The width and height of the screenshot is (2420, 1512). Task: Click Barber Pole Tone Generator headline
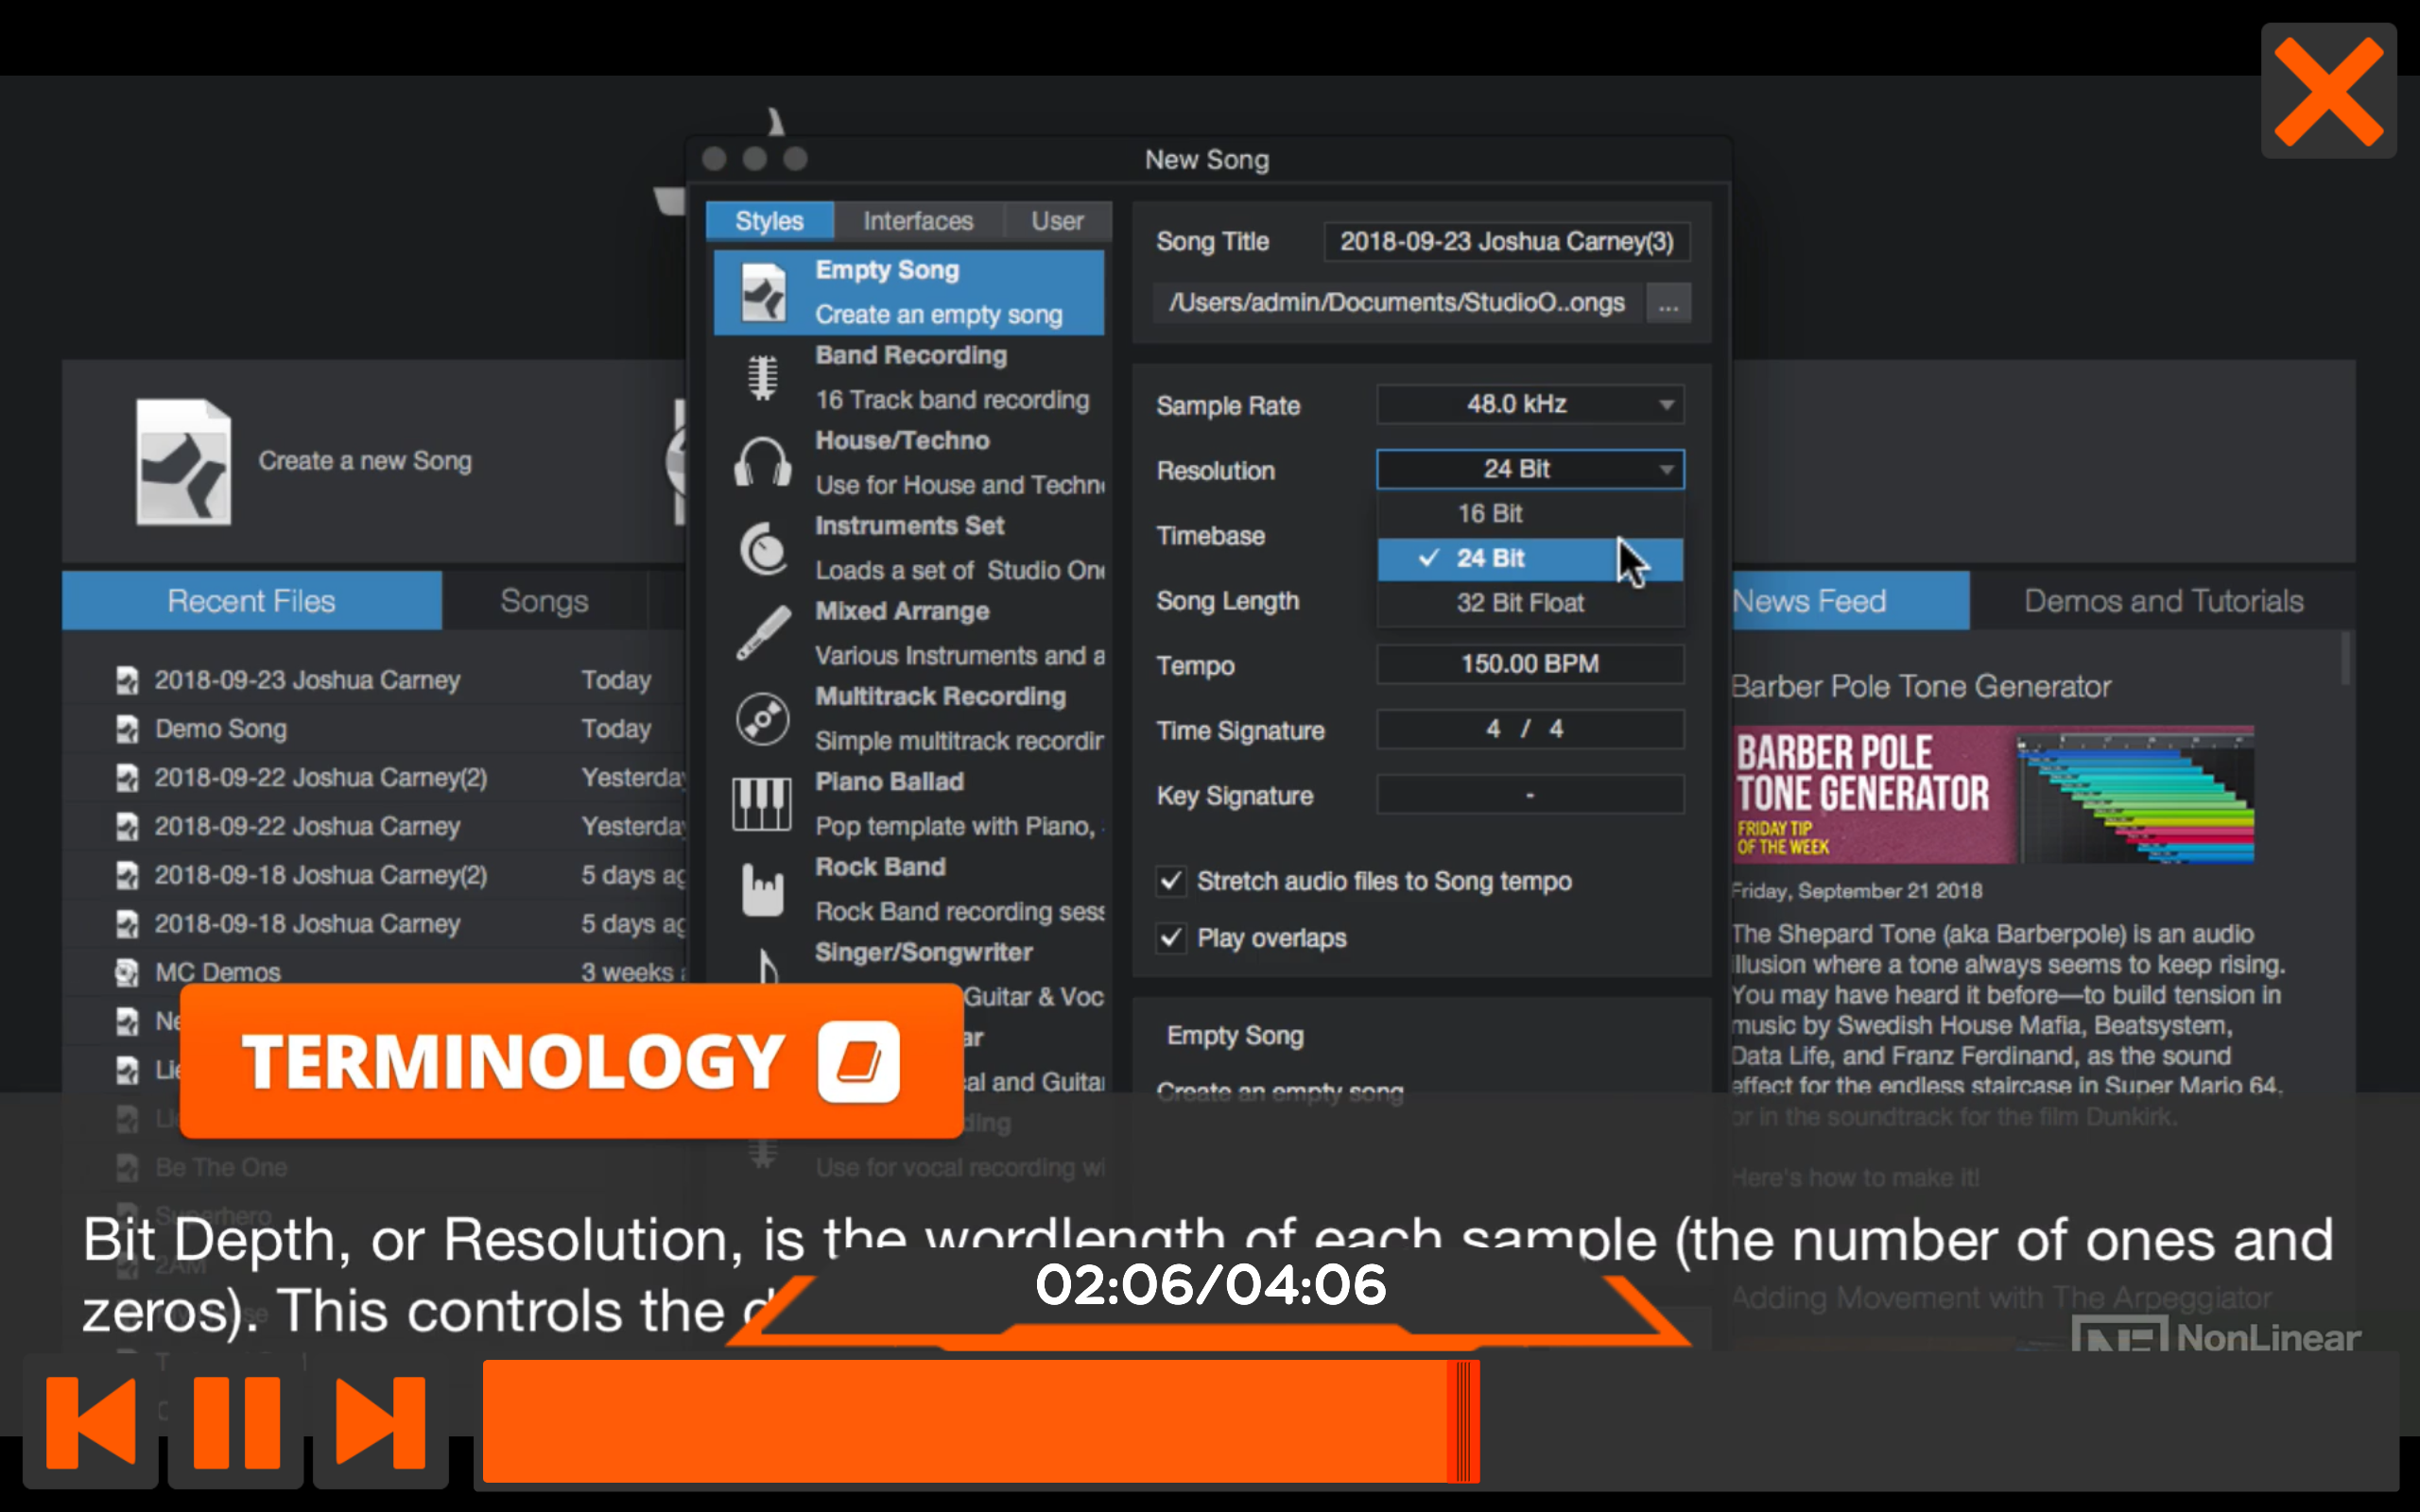(x=1921, y=687)
